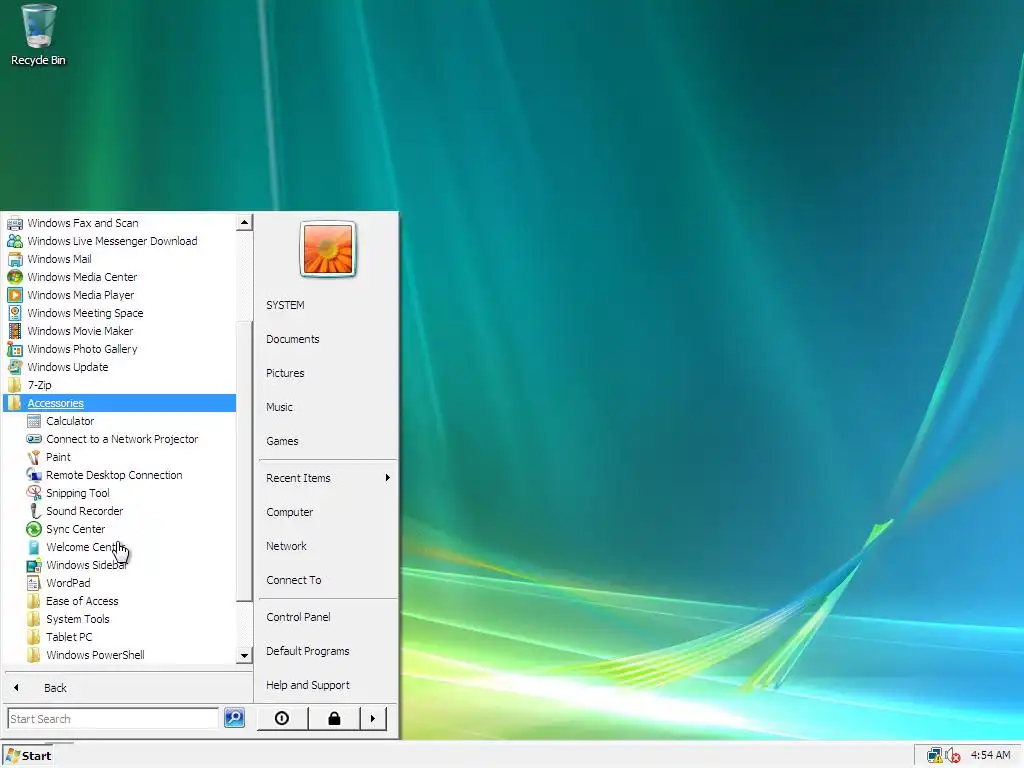The width and height of the screenshot is (1024, 768).
Task: Open Control Panel
Action: pyautogui.click(x=298, y=617)
